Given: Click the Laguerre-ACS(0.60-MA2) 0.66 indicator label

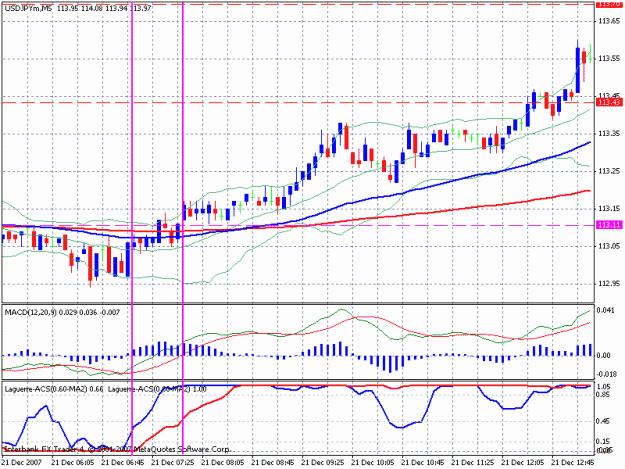Looking at the screenshot, I should click(x=54, y=389).
